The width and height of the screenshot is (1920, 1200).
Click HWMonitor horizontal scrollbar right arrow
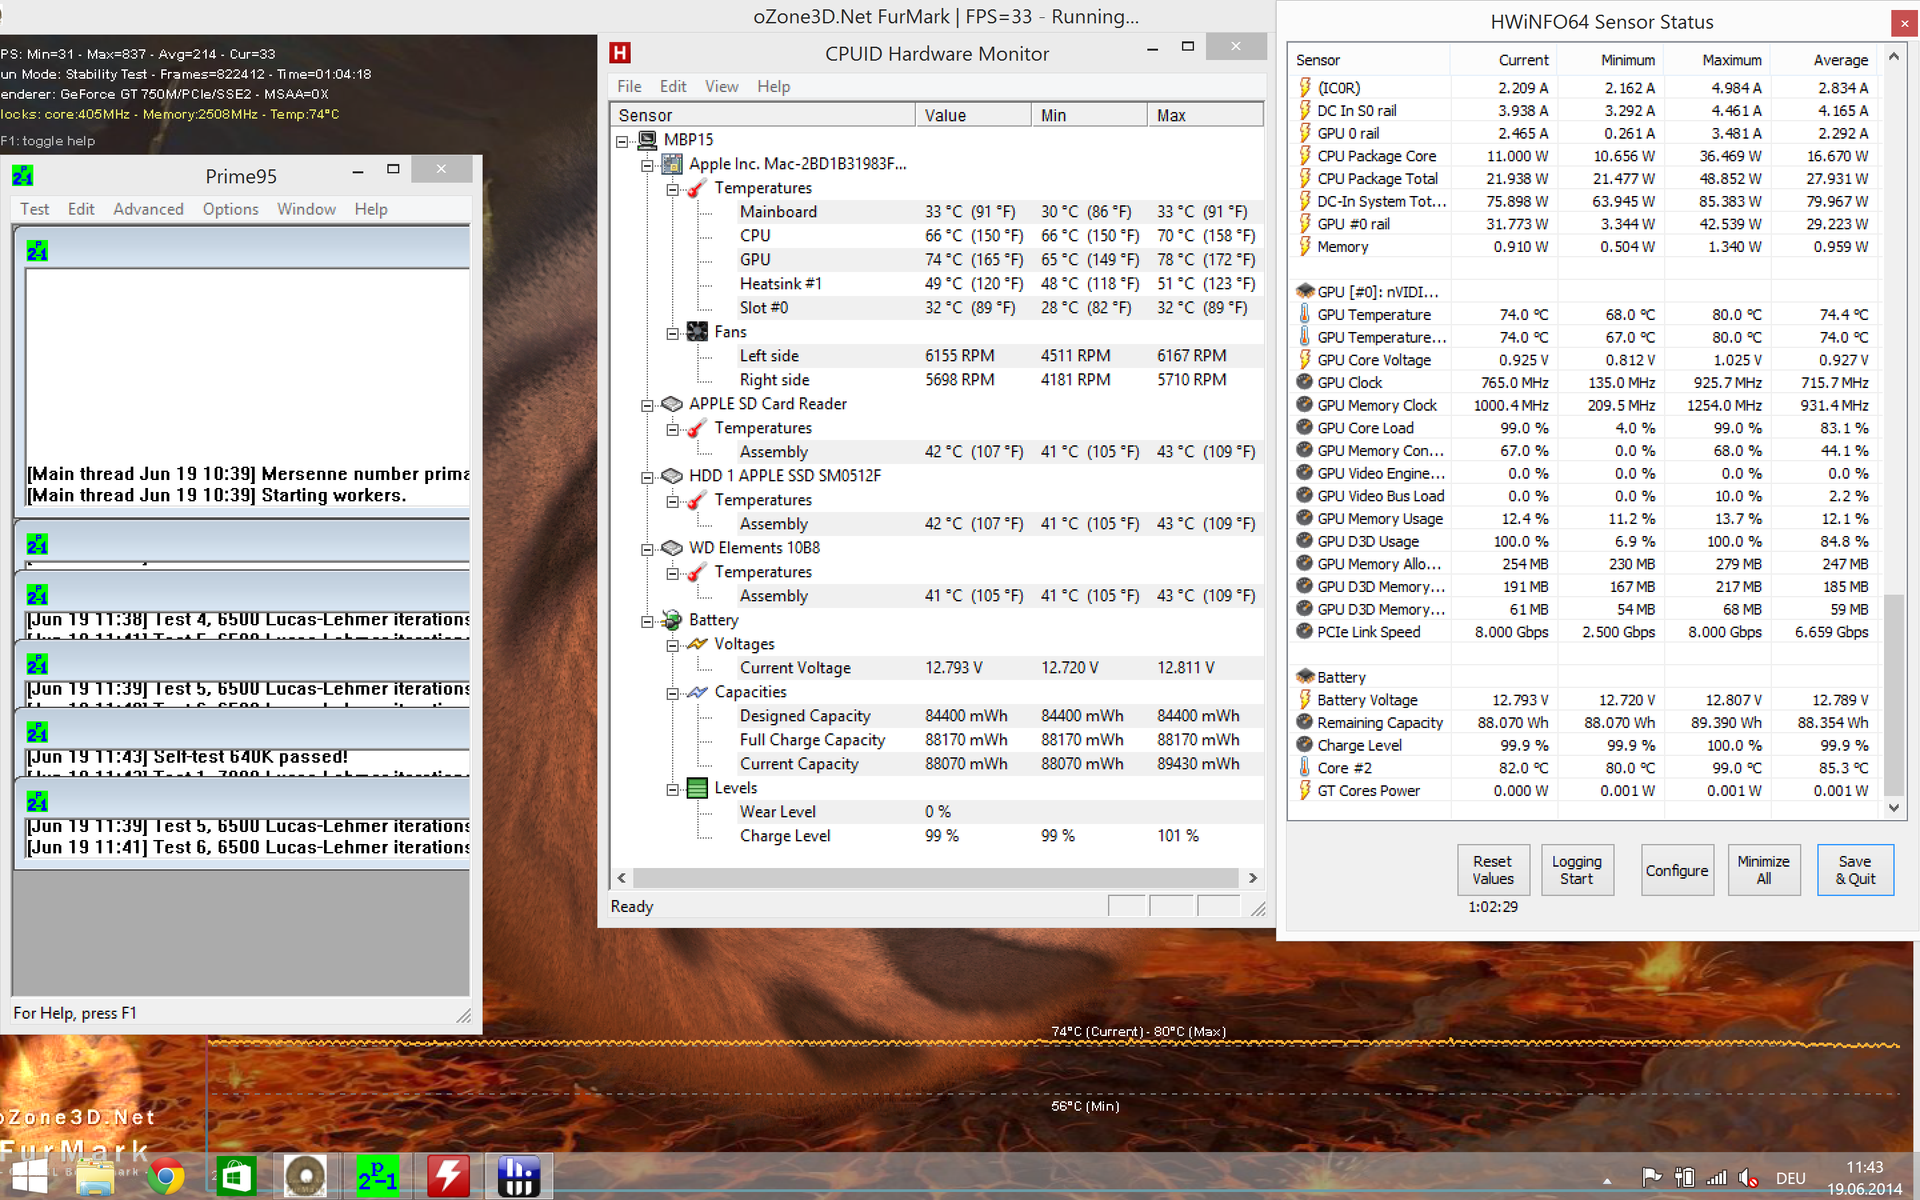[1253, 878]
